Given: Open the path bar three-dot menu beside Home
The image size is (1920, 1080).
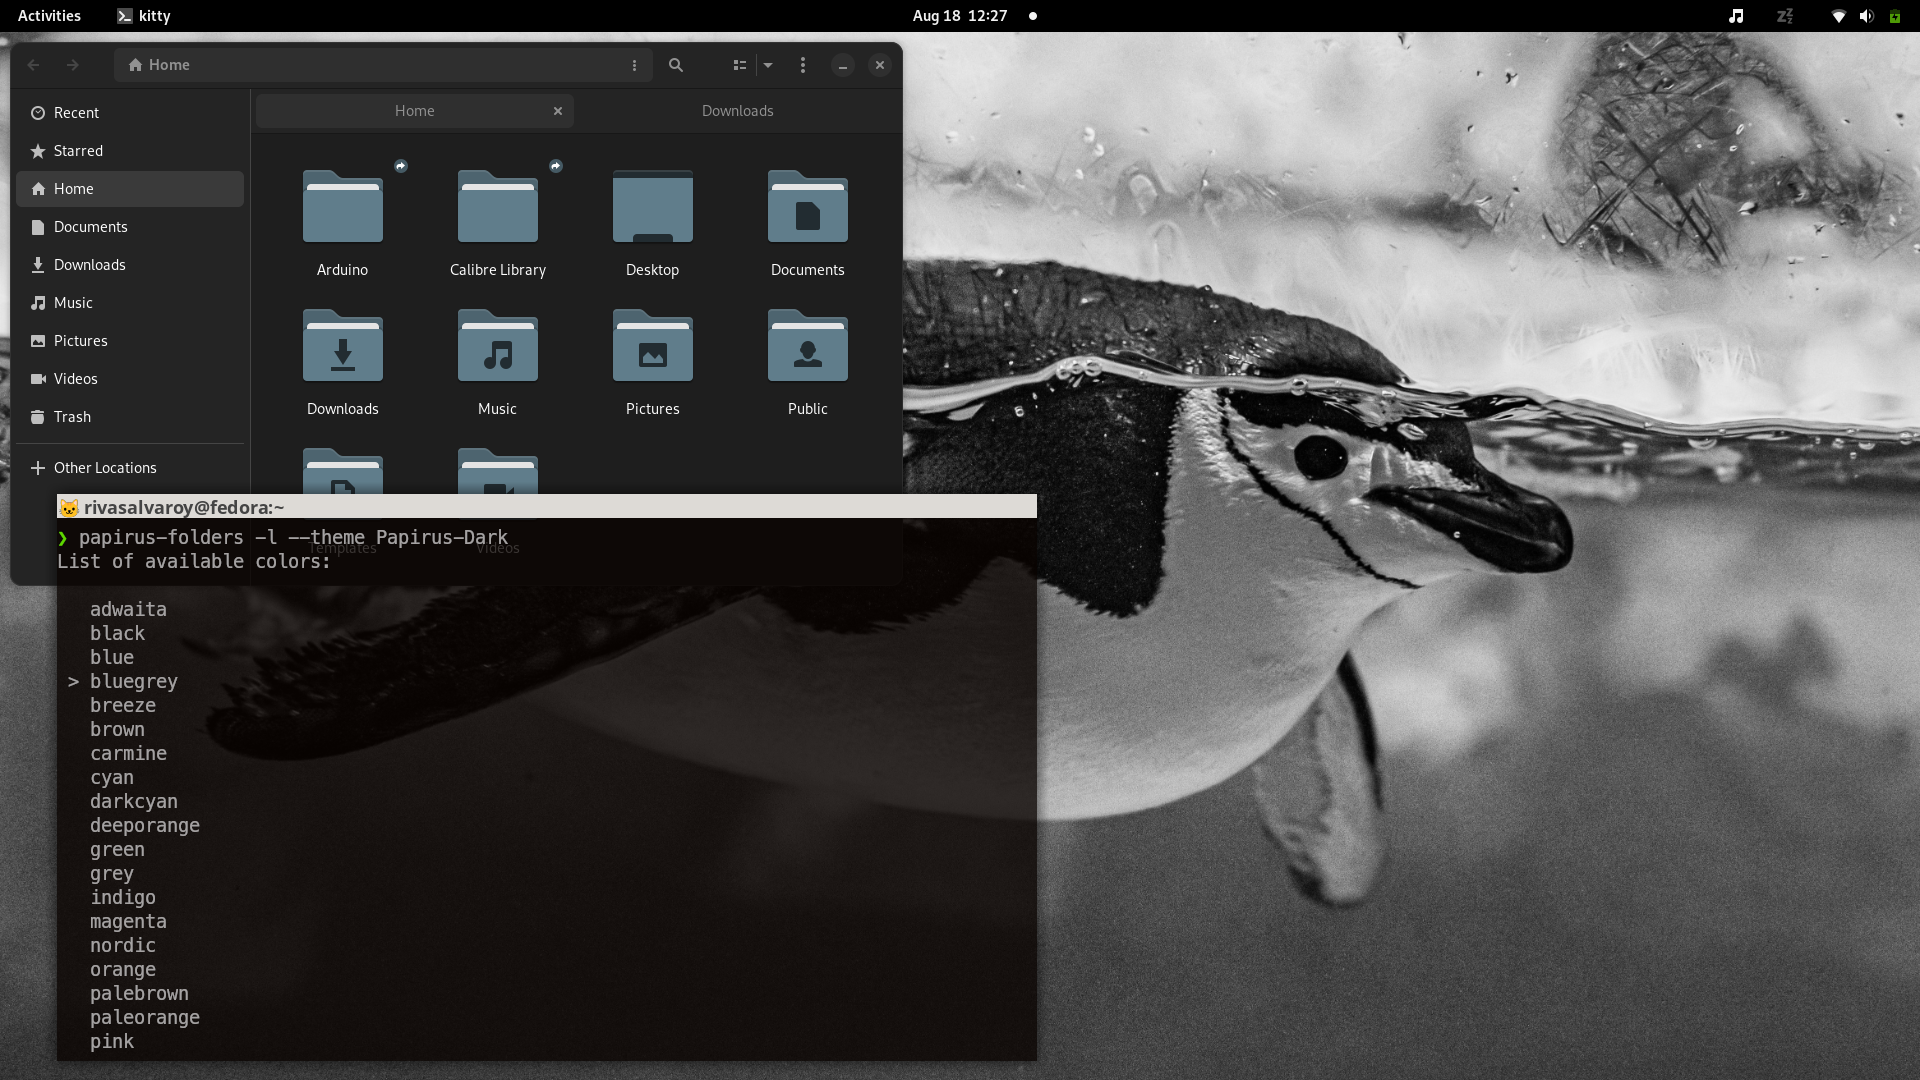Looking at the screenshot, I should click(634, 65).
